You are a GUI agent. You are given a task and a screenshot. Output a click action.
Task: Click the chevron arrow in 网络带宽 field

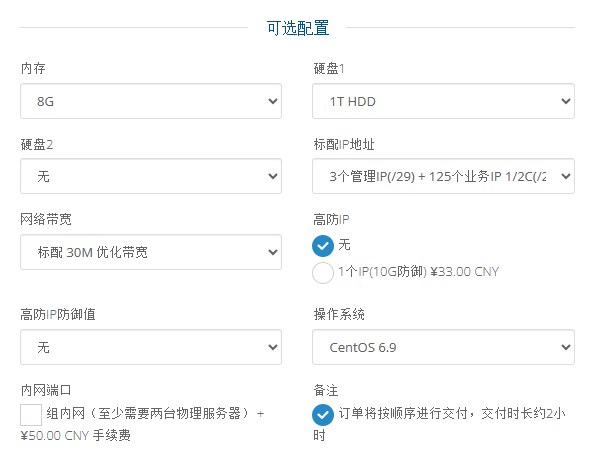273,252
